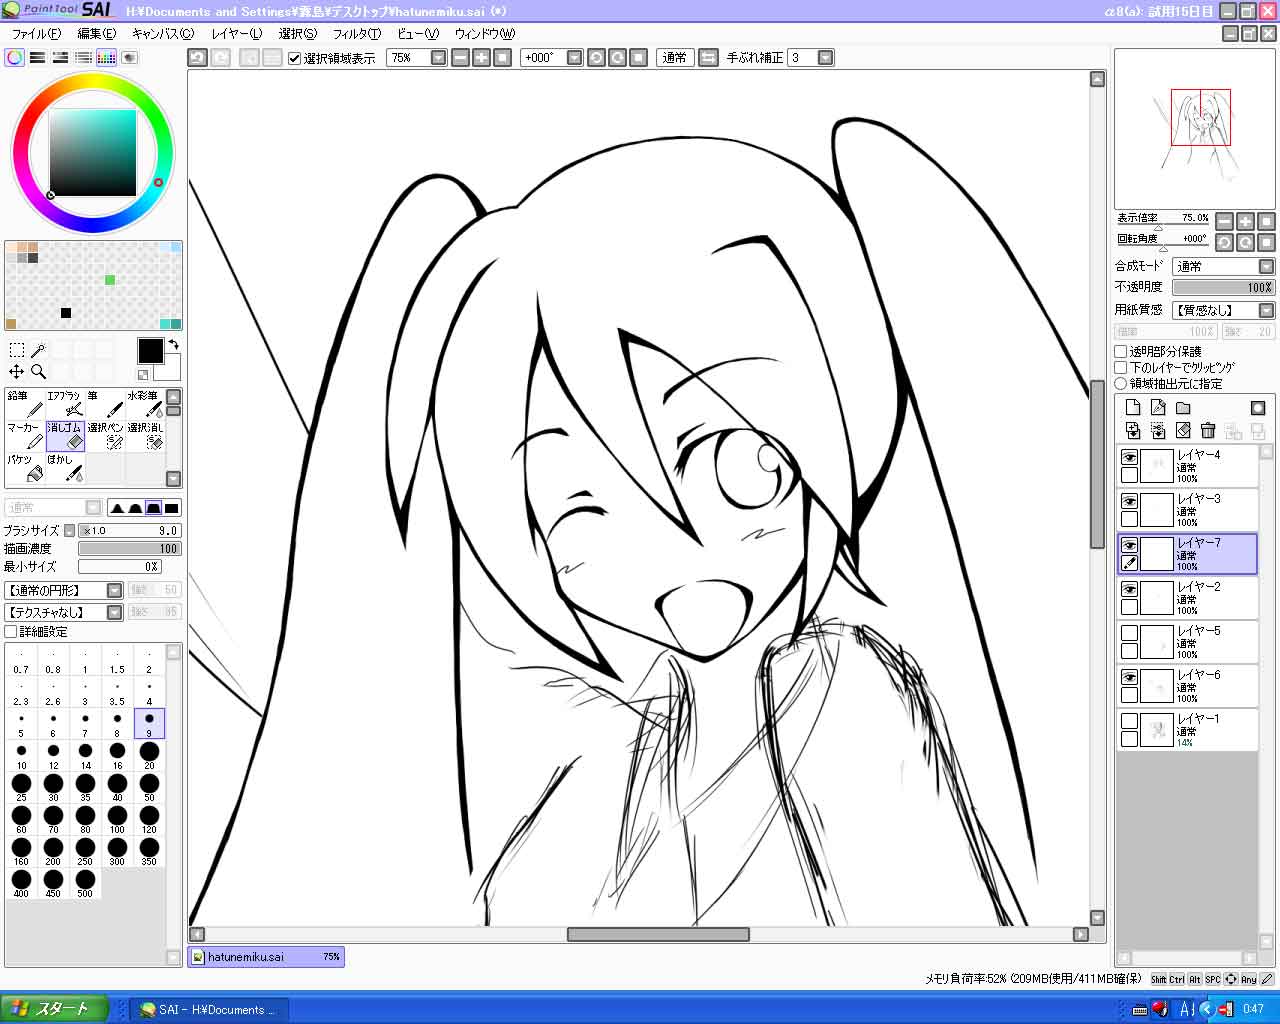
Task: Click the SAI taskbar button
Action: pyautogui.click(x=208, y=1010)
